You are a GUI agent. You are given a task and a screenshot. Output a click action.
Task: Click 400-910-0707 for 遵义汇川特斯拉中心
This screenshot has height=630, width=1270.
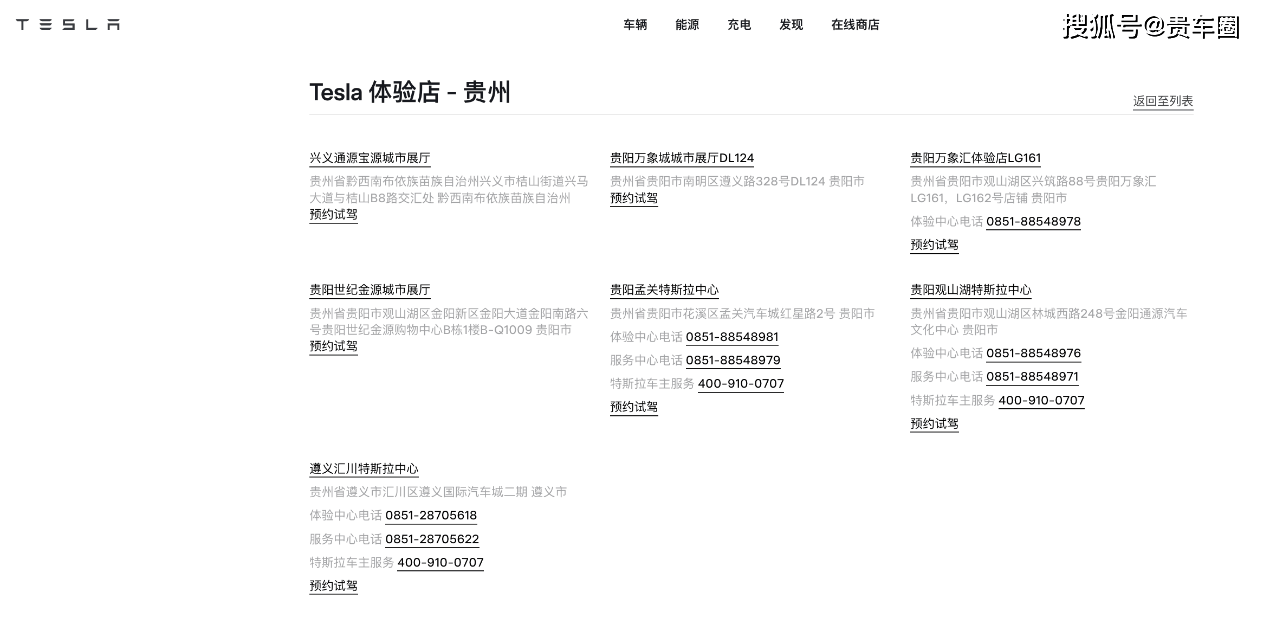tap(440, 563)
